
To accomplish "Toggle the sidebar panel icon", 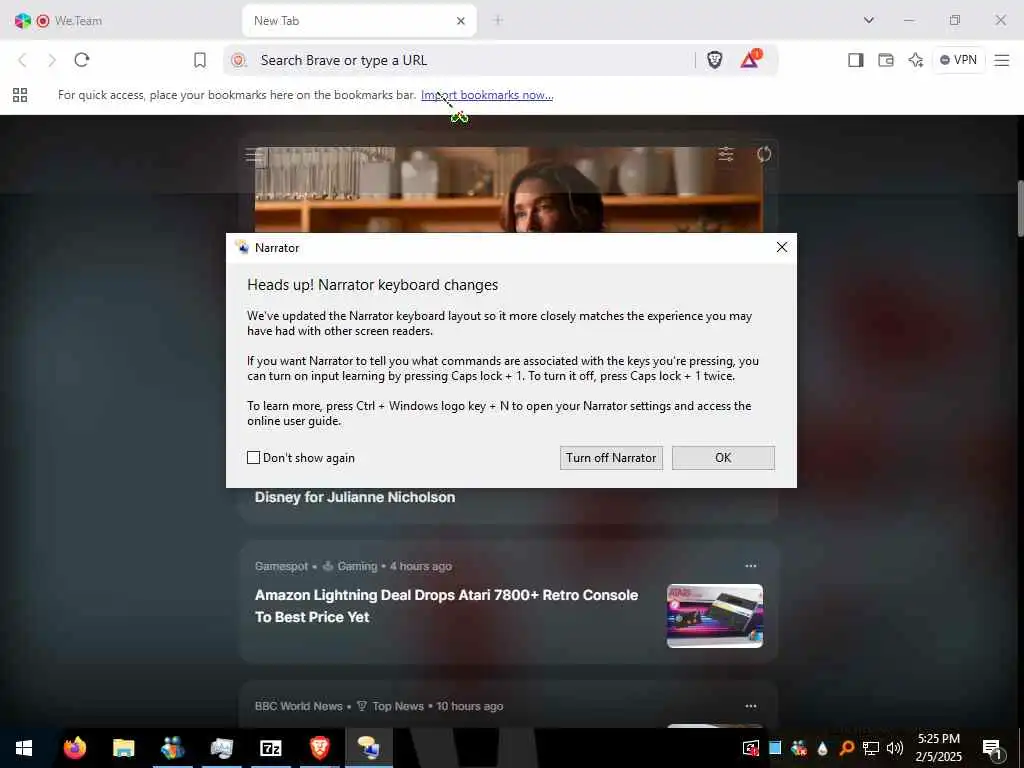I will point(856,60).
